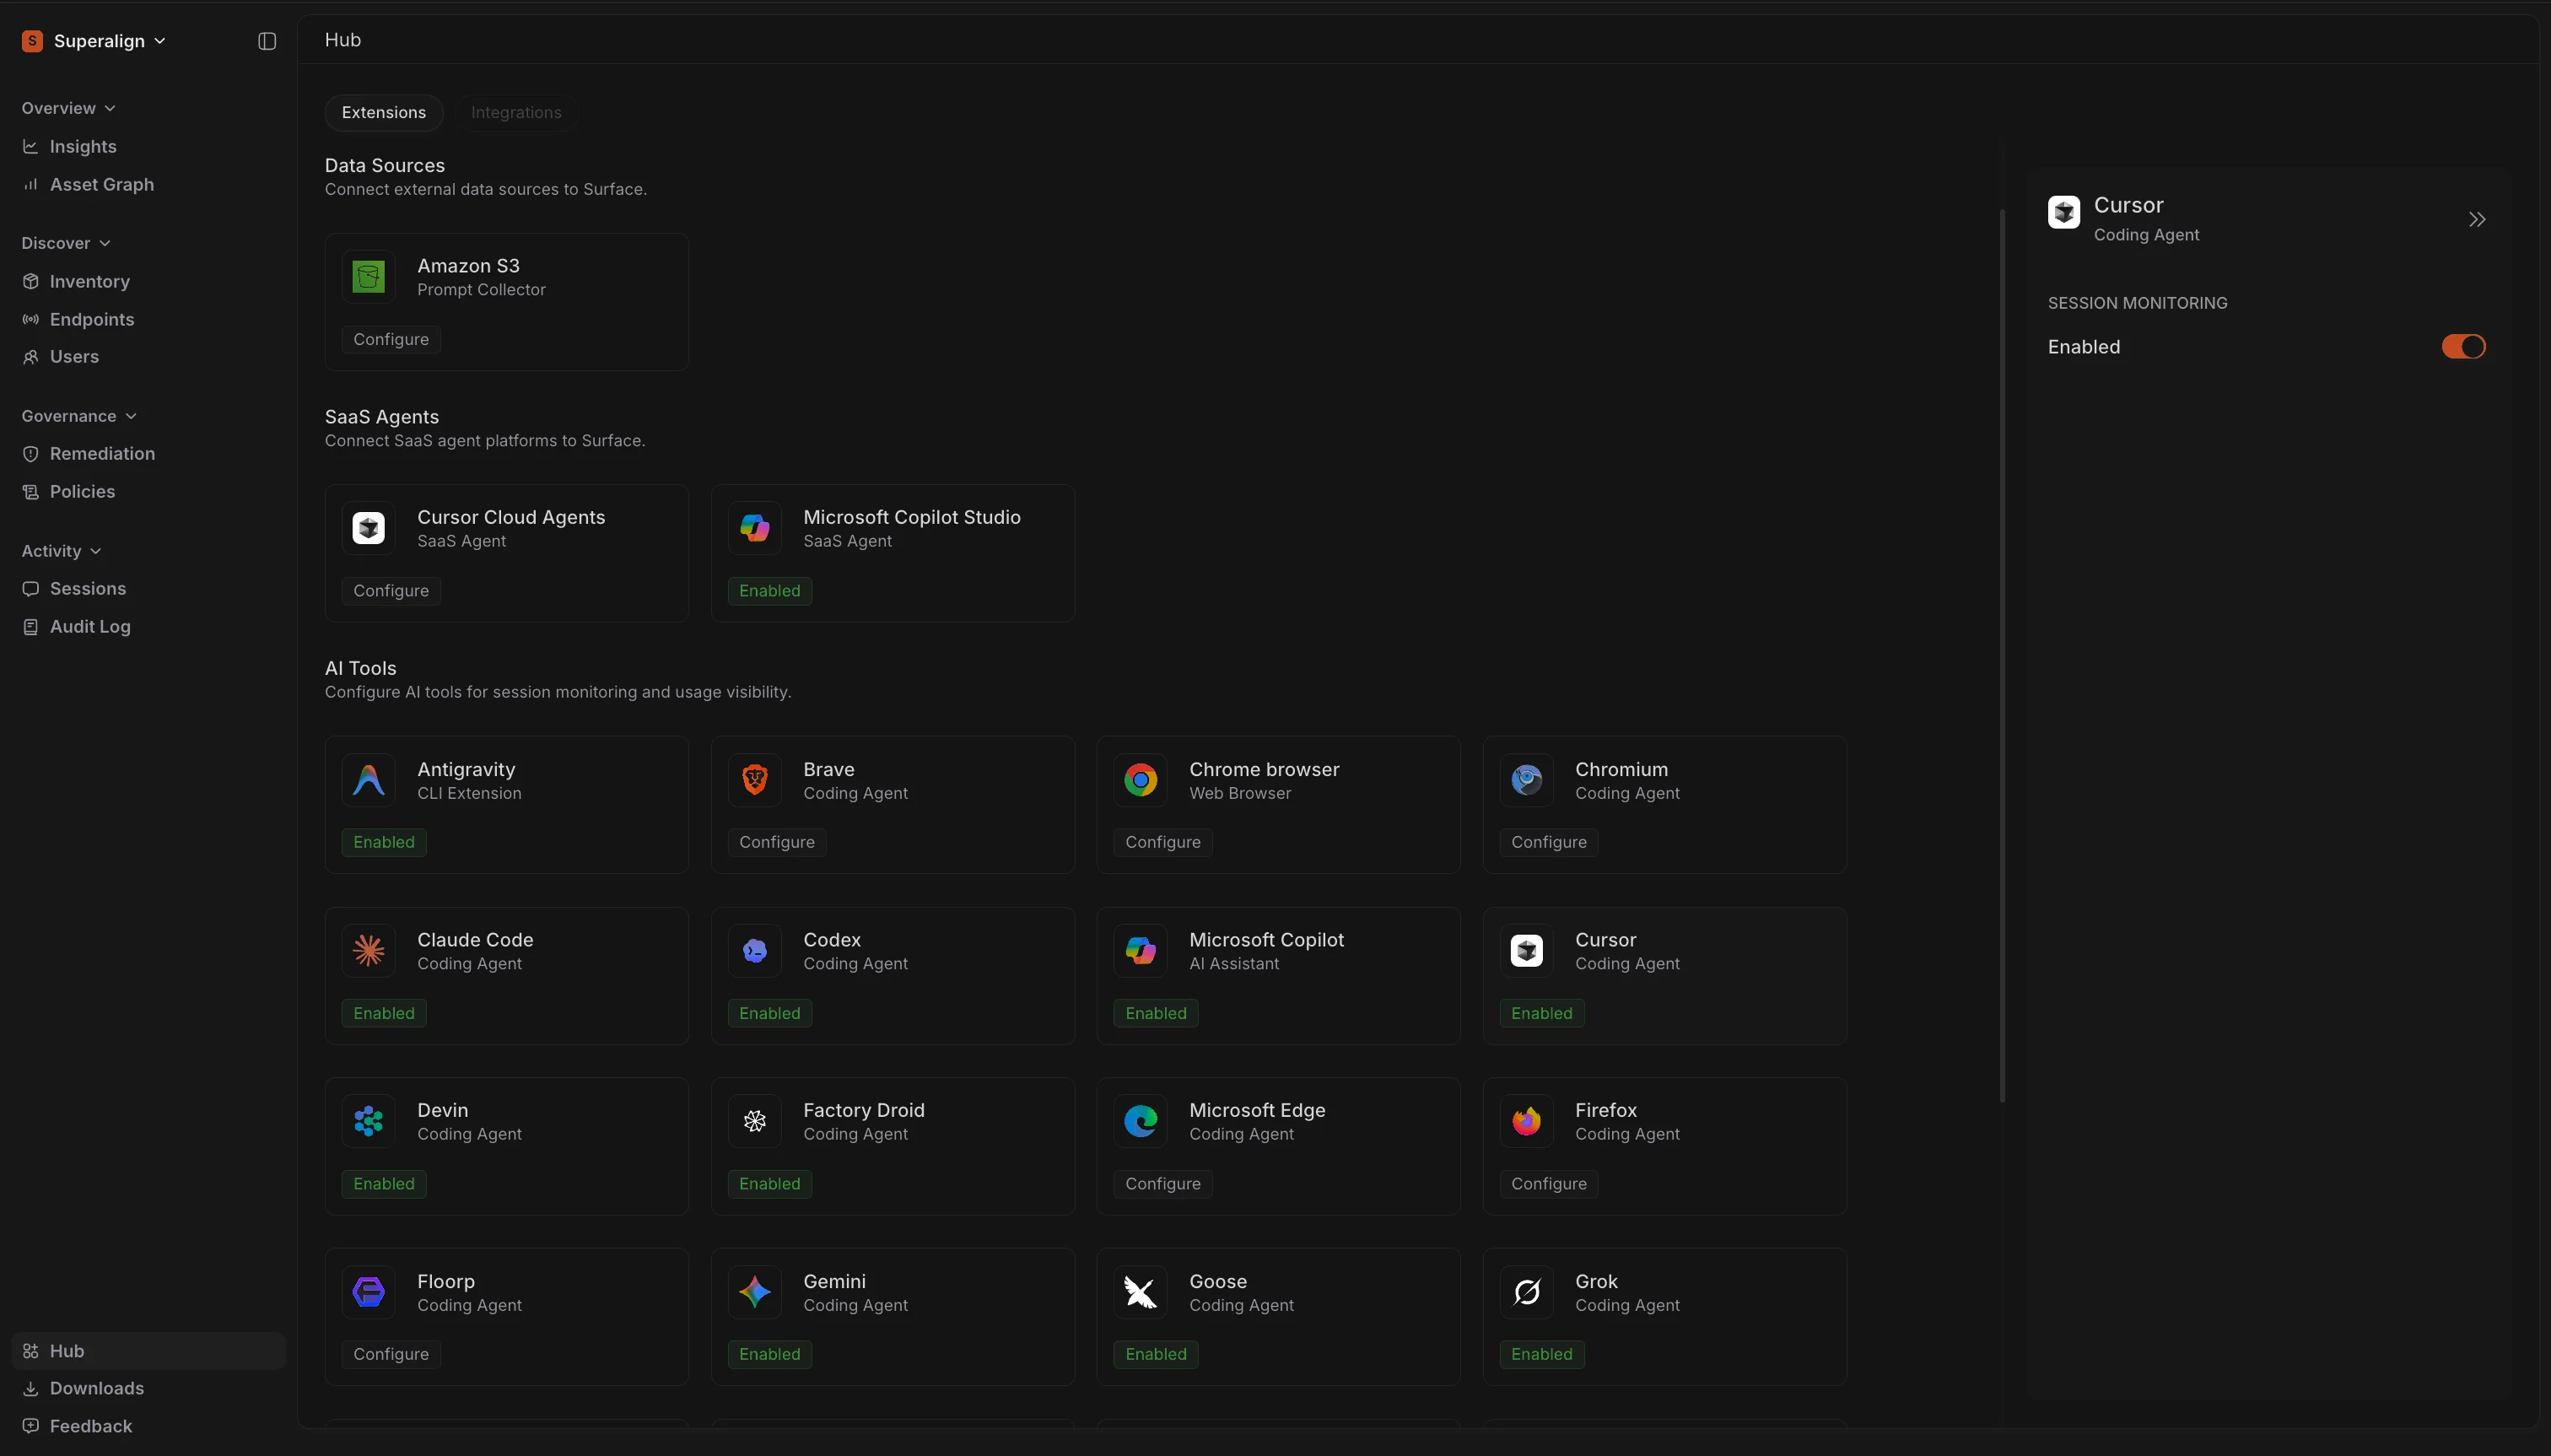Collapse the Activity sidebar section
The height and width of the screenshot is (1456, 2551).
61,551
